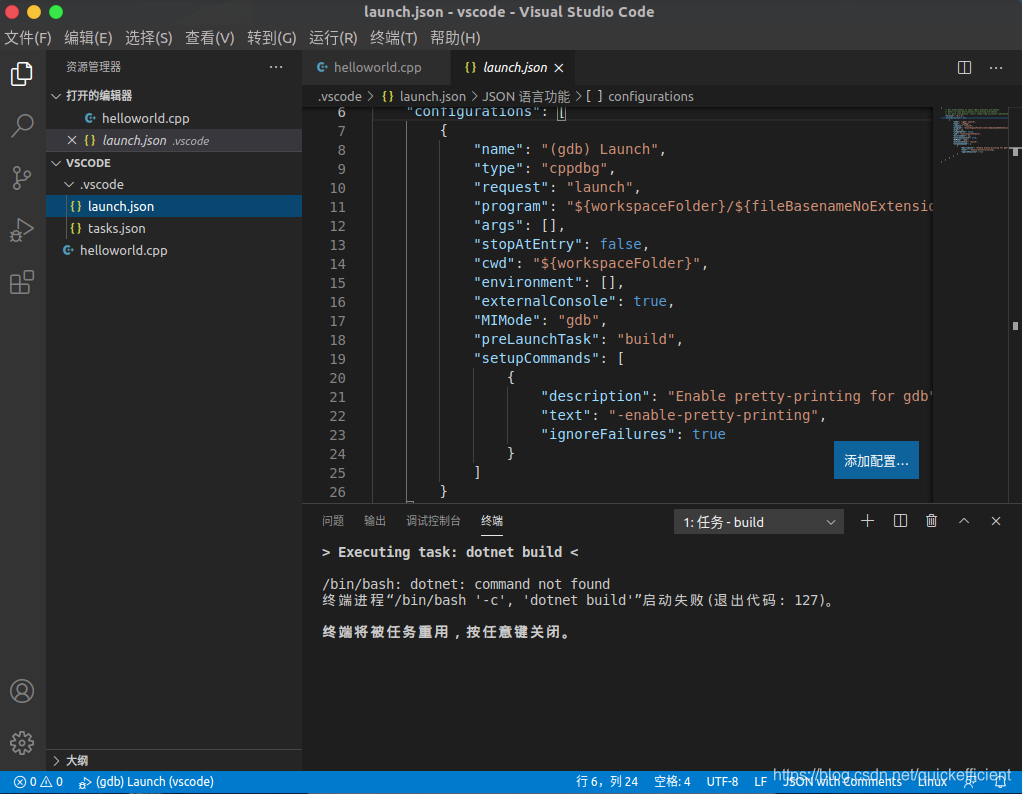Collapse the .vscode folder

tap(69, 184)
